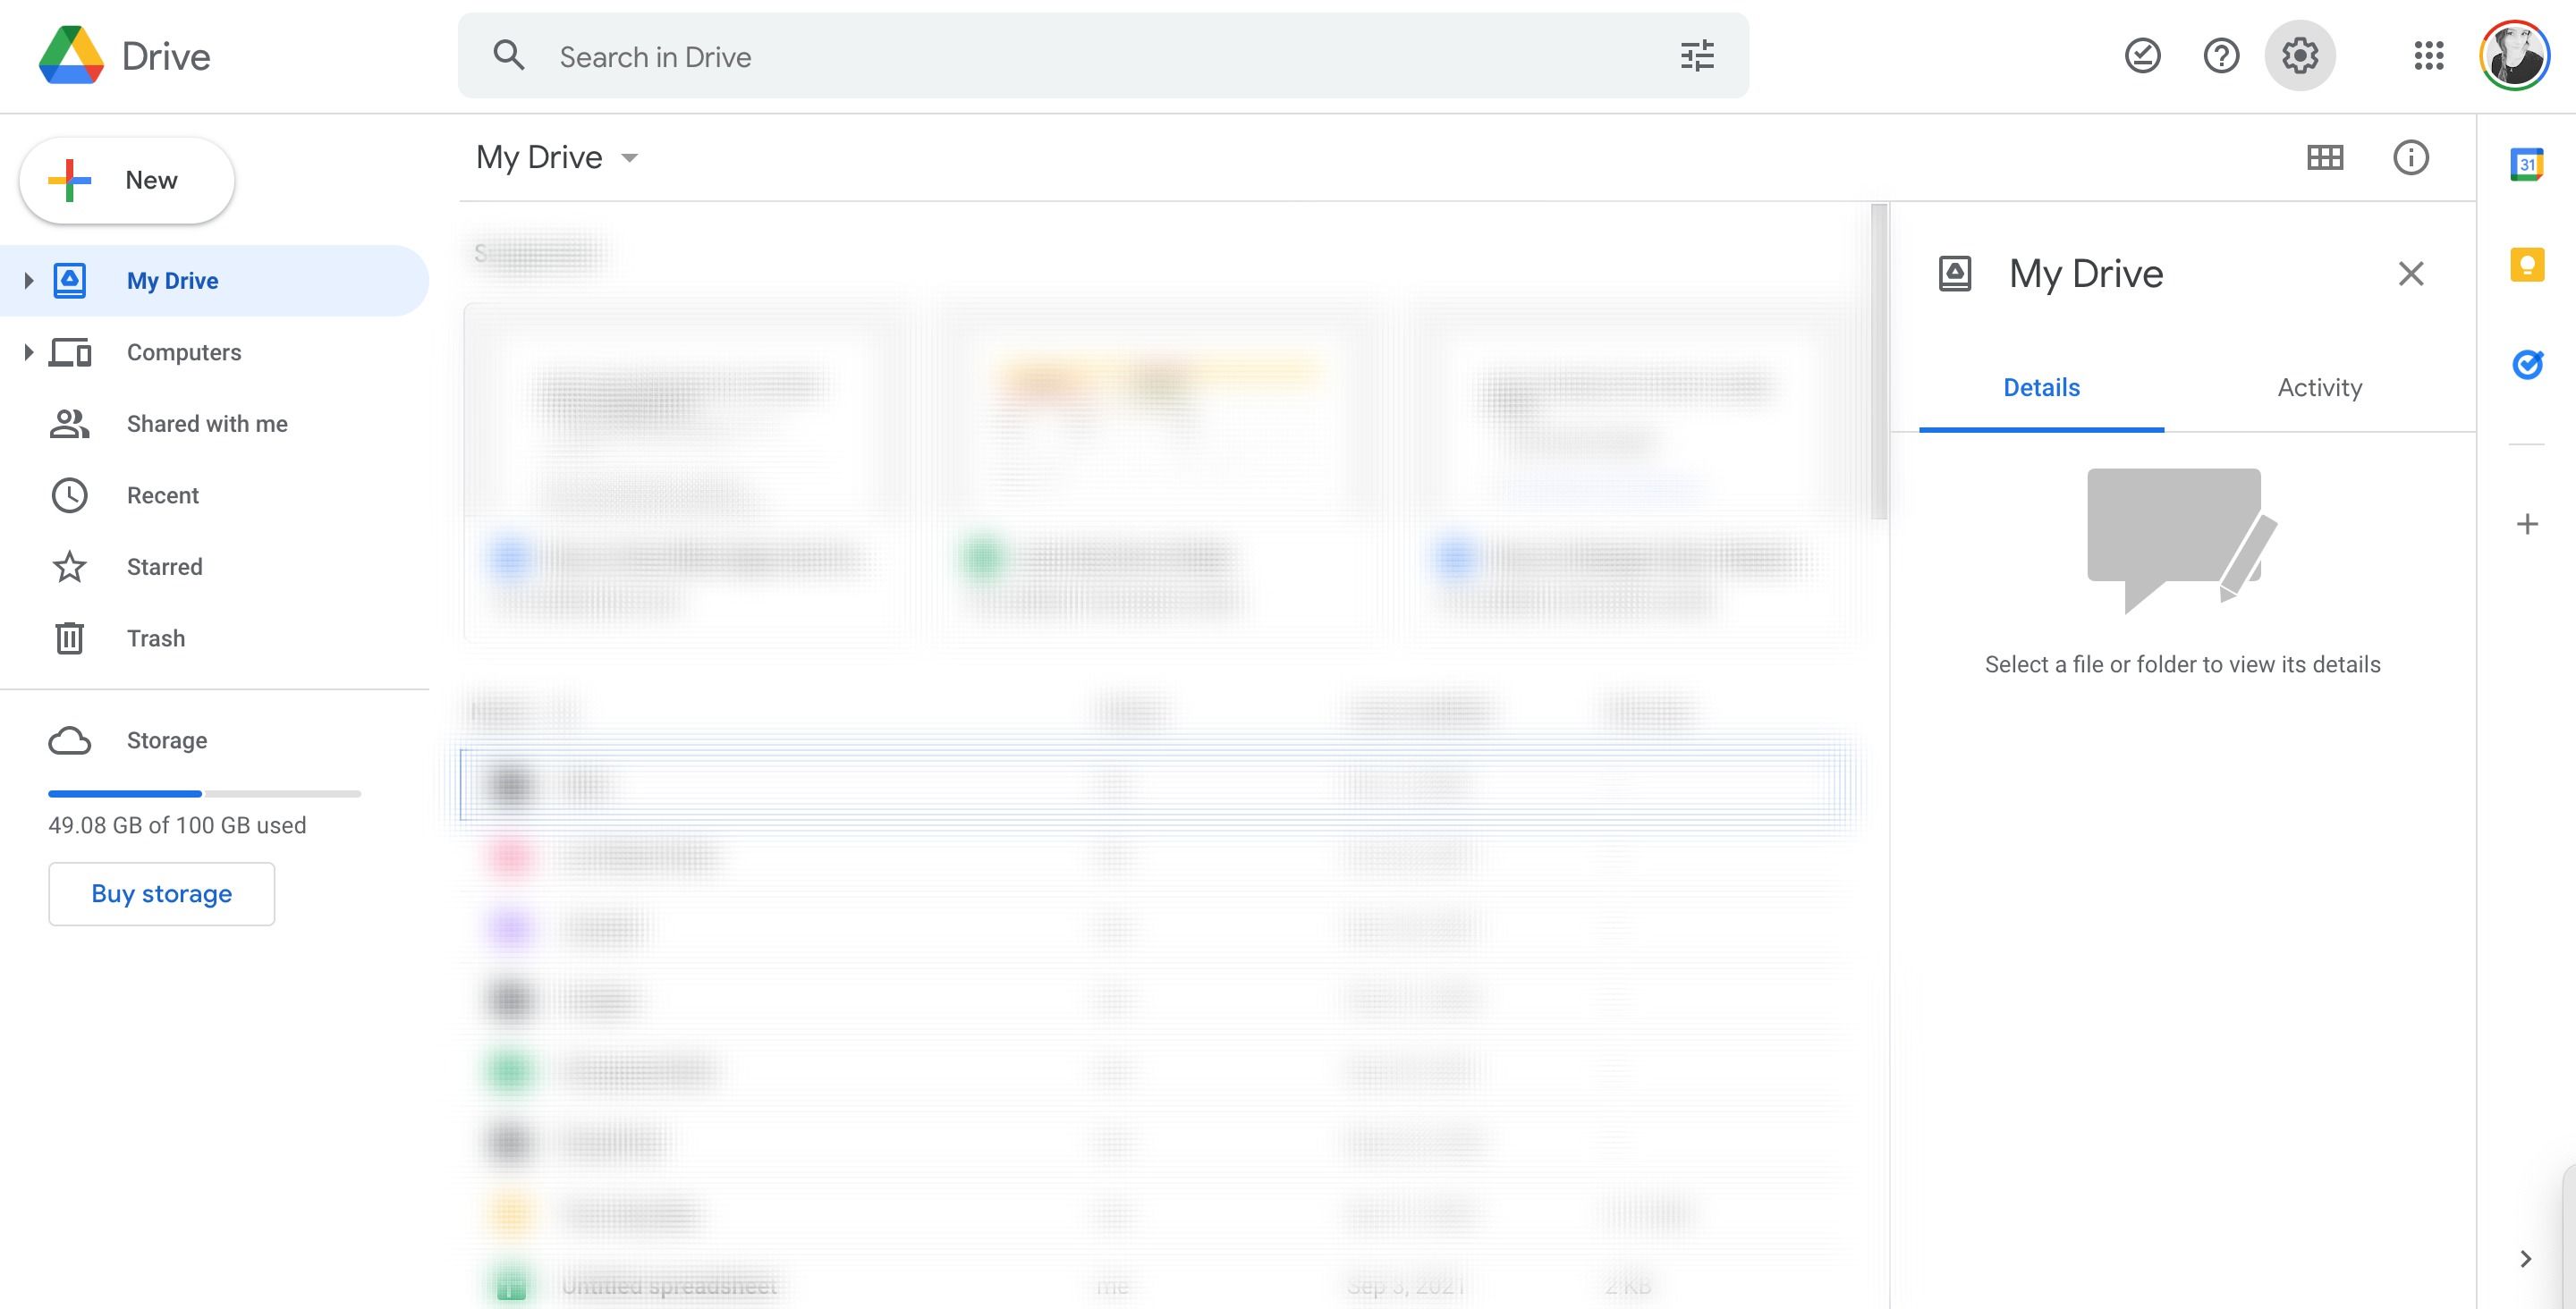Click Buy storage to upgrade plan
This screenshot has width=2576, height=1309.
(161, 893)
